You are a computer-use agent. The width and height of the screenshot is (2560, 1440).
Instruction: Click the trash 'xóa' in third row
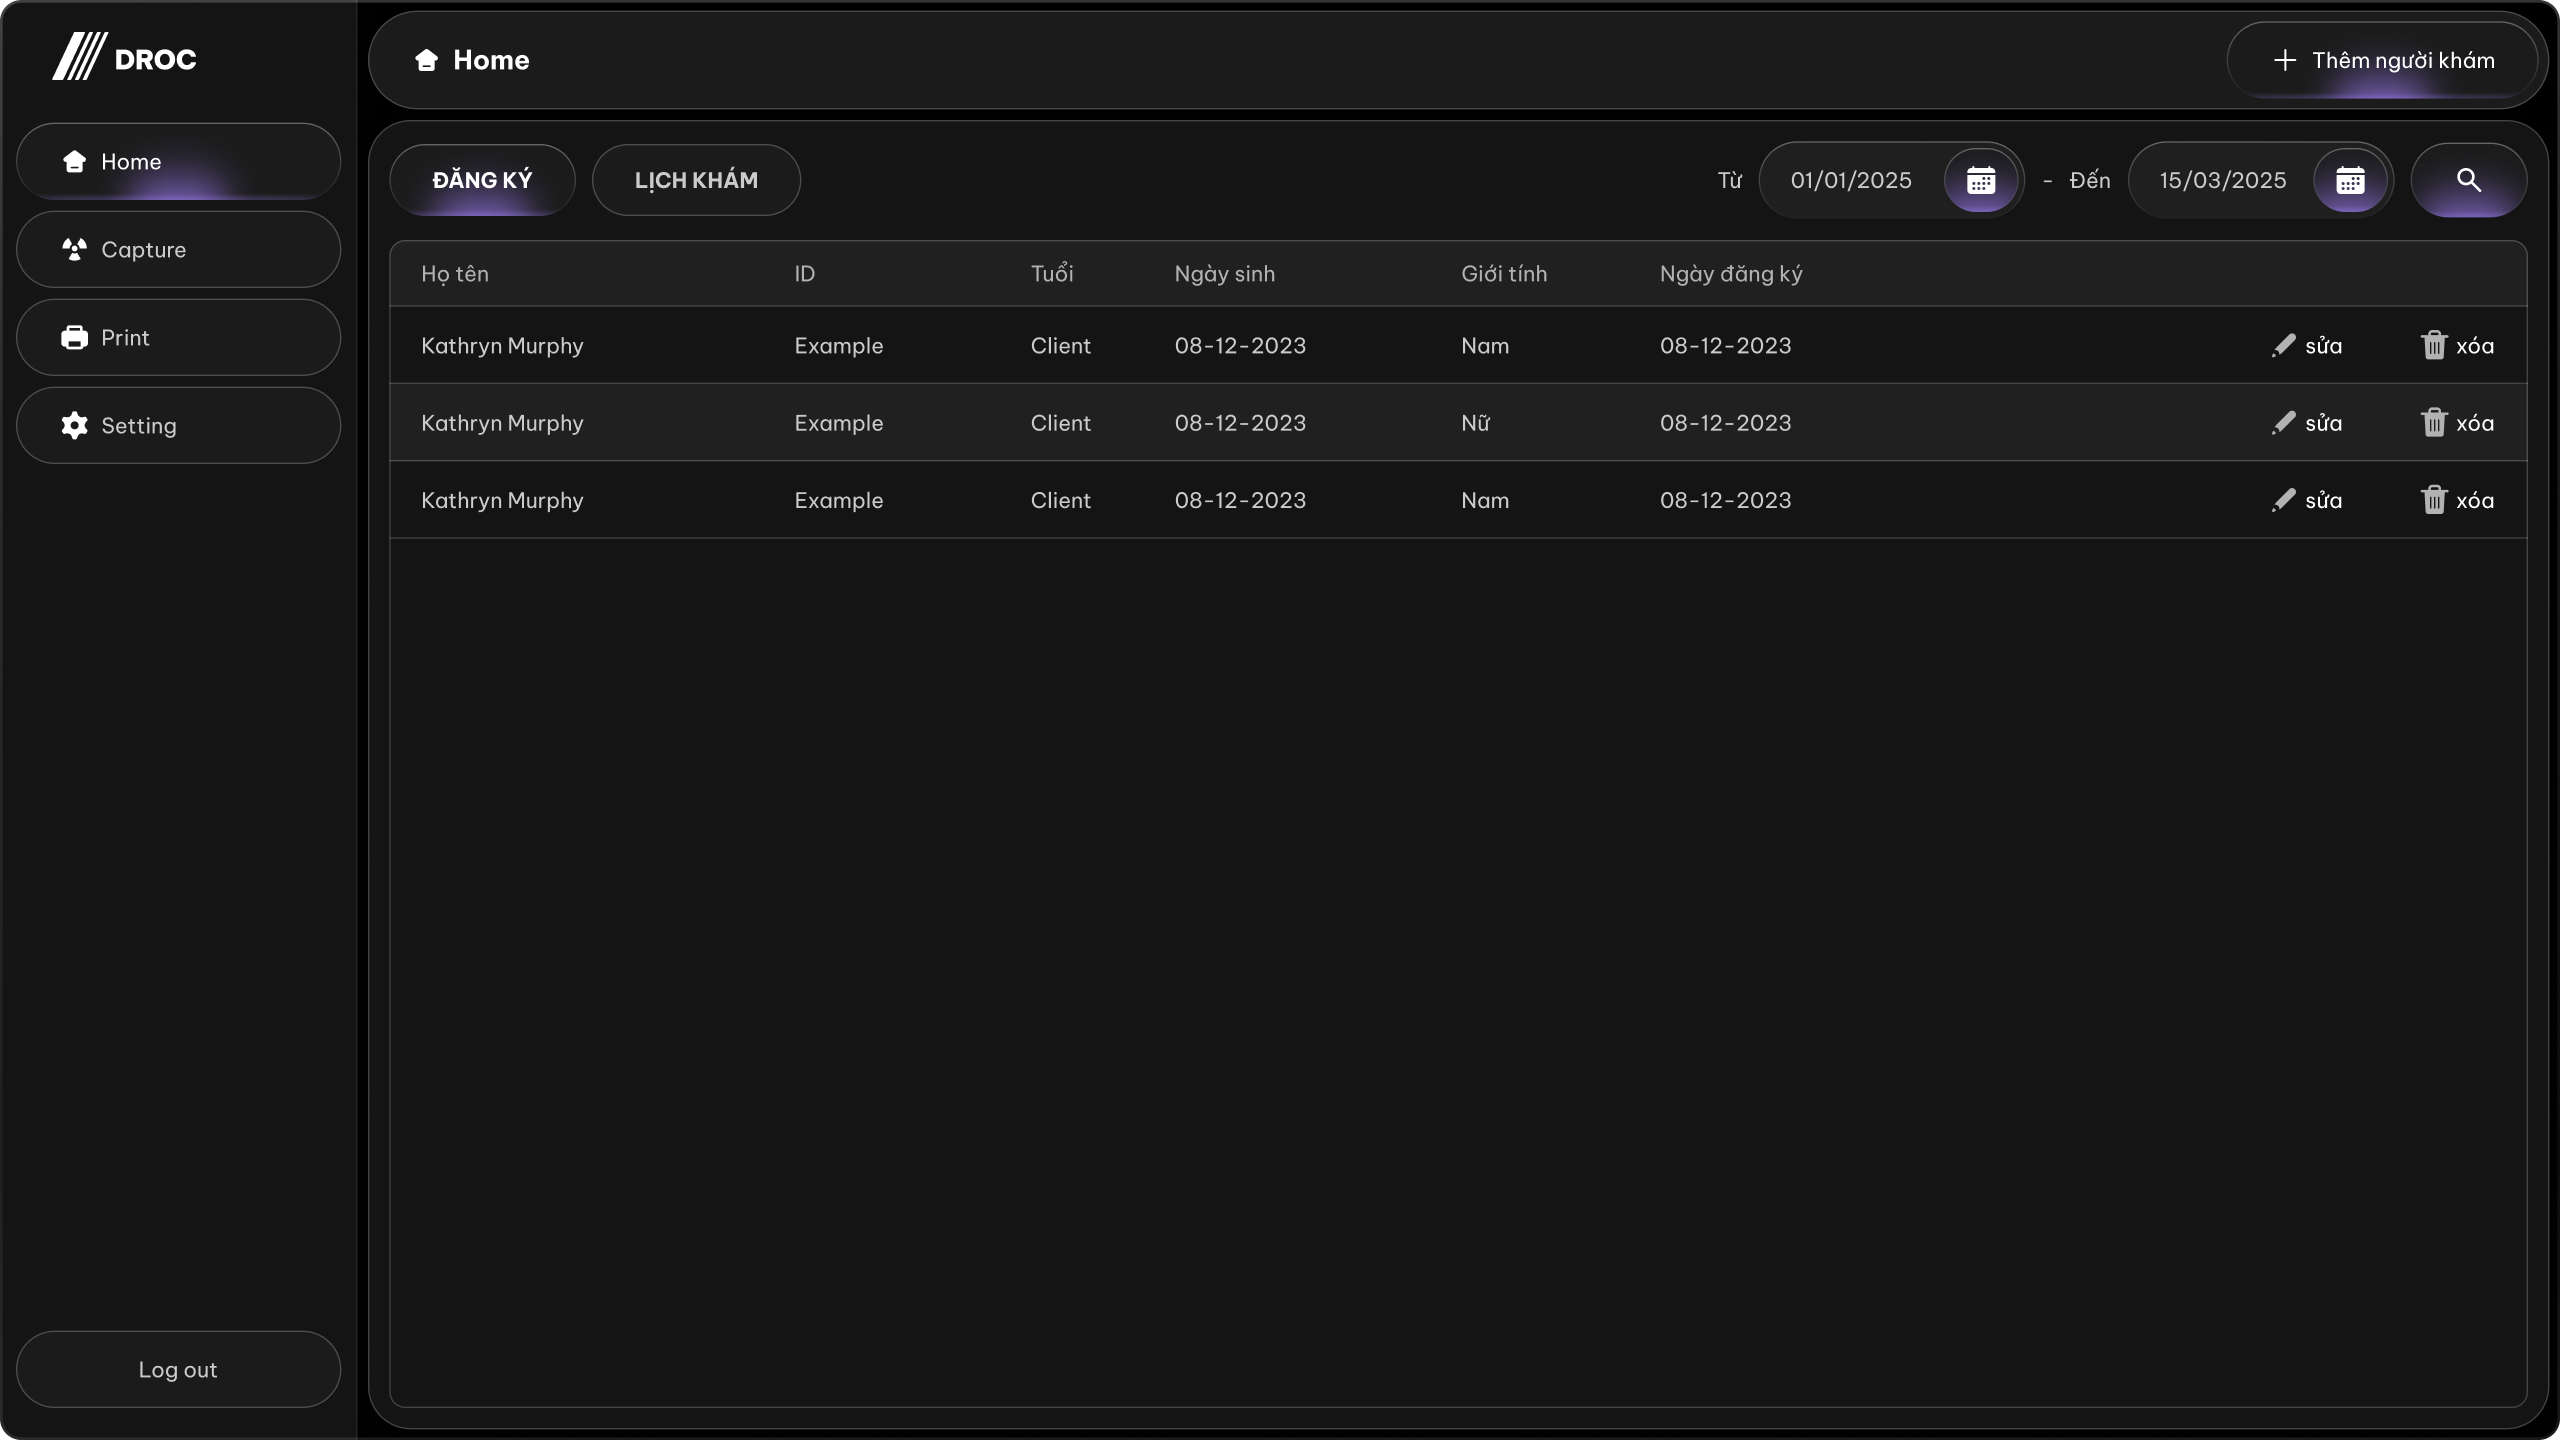(2457, 500)
